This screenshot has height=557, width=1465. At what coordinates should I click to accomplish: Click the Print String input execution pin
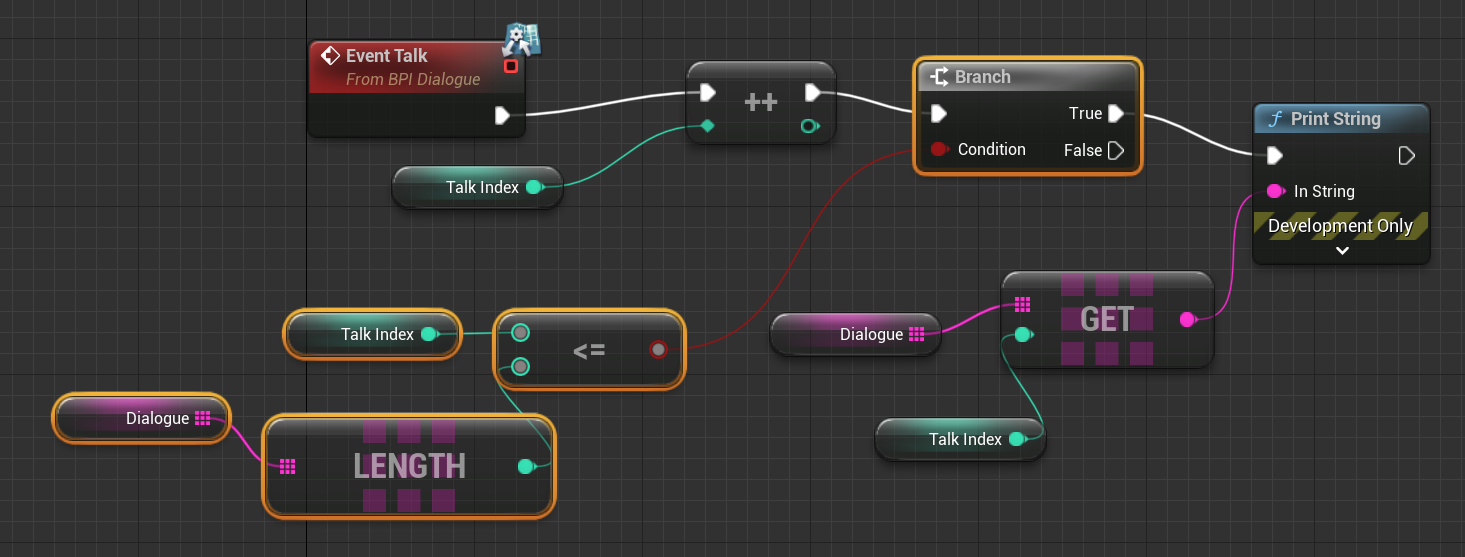1274,155
